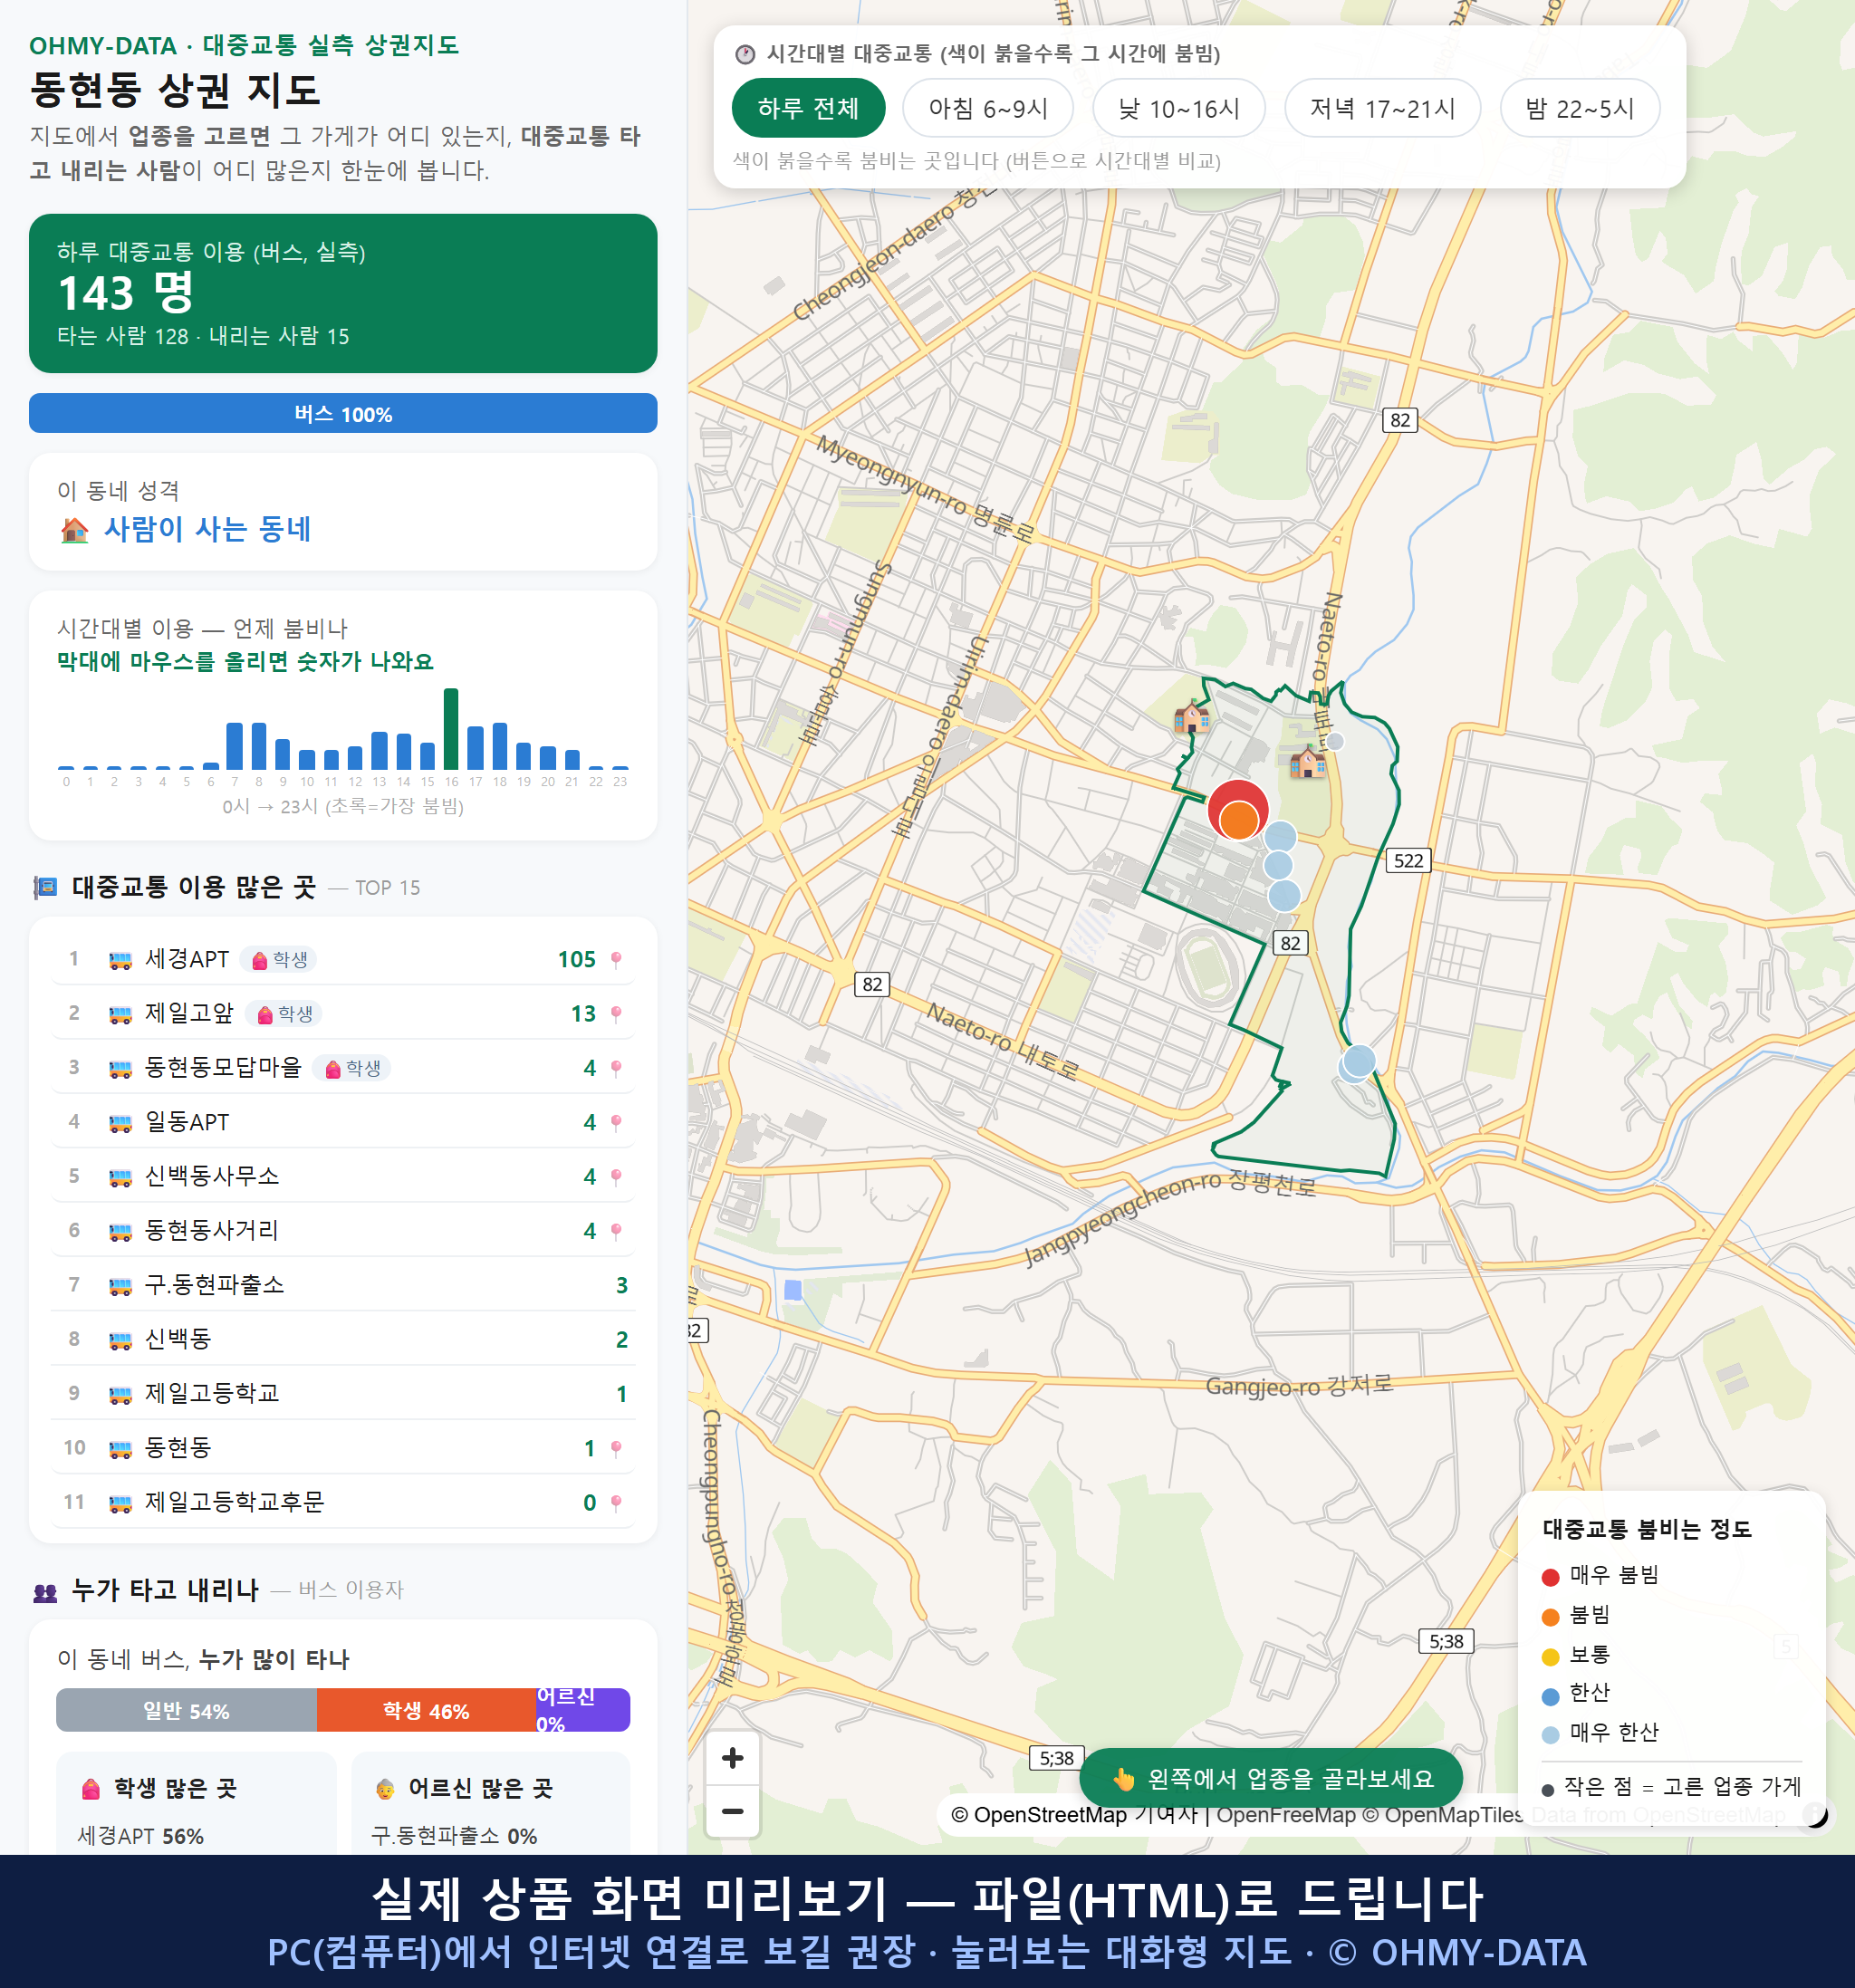Screen dimensions: 1855x1988
Task: Select the 하루 전체 time filter
Action: coord(808,108)
